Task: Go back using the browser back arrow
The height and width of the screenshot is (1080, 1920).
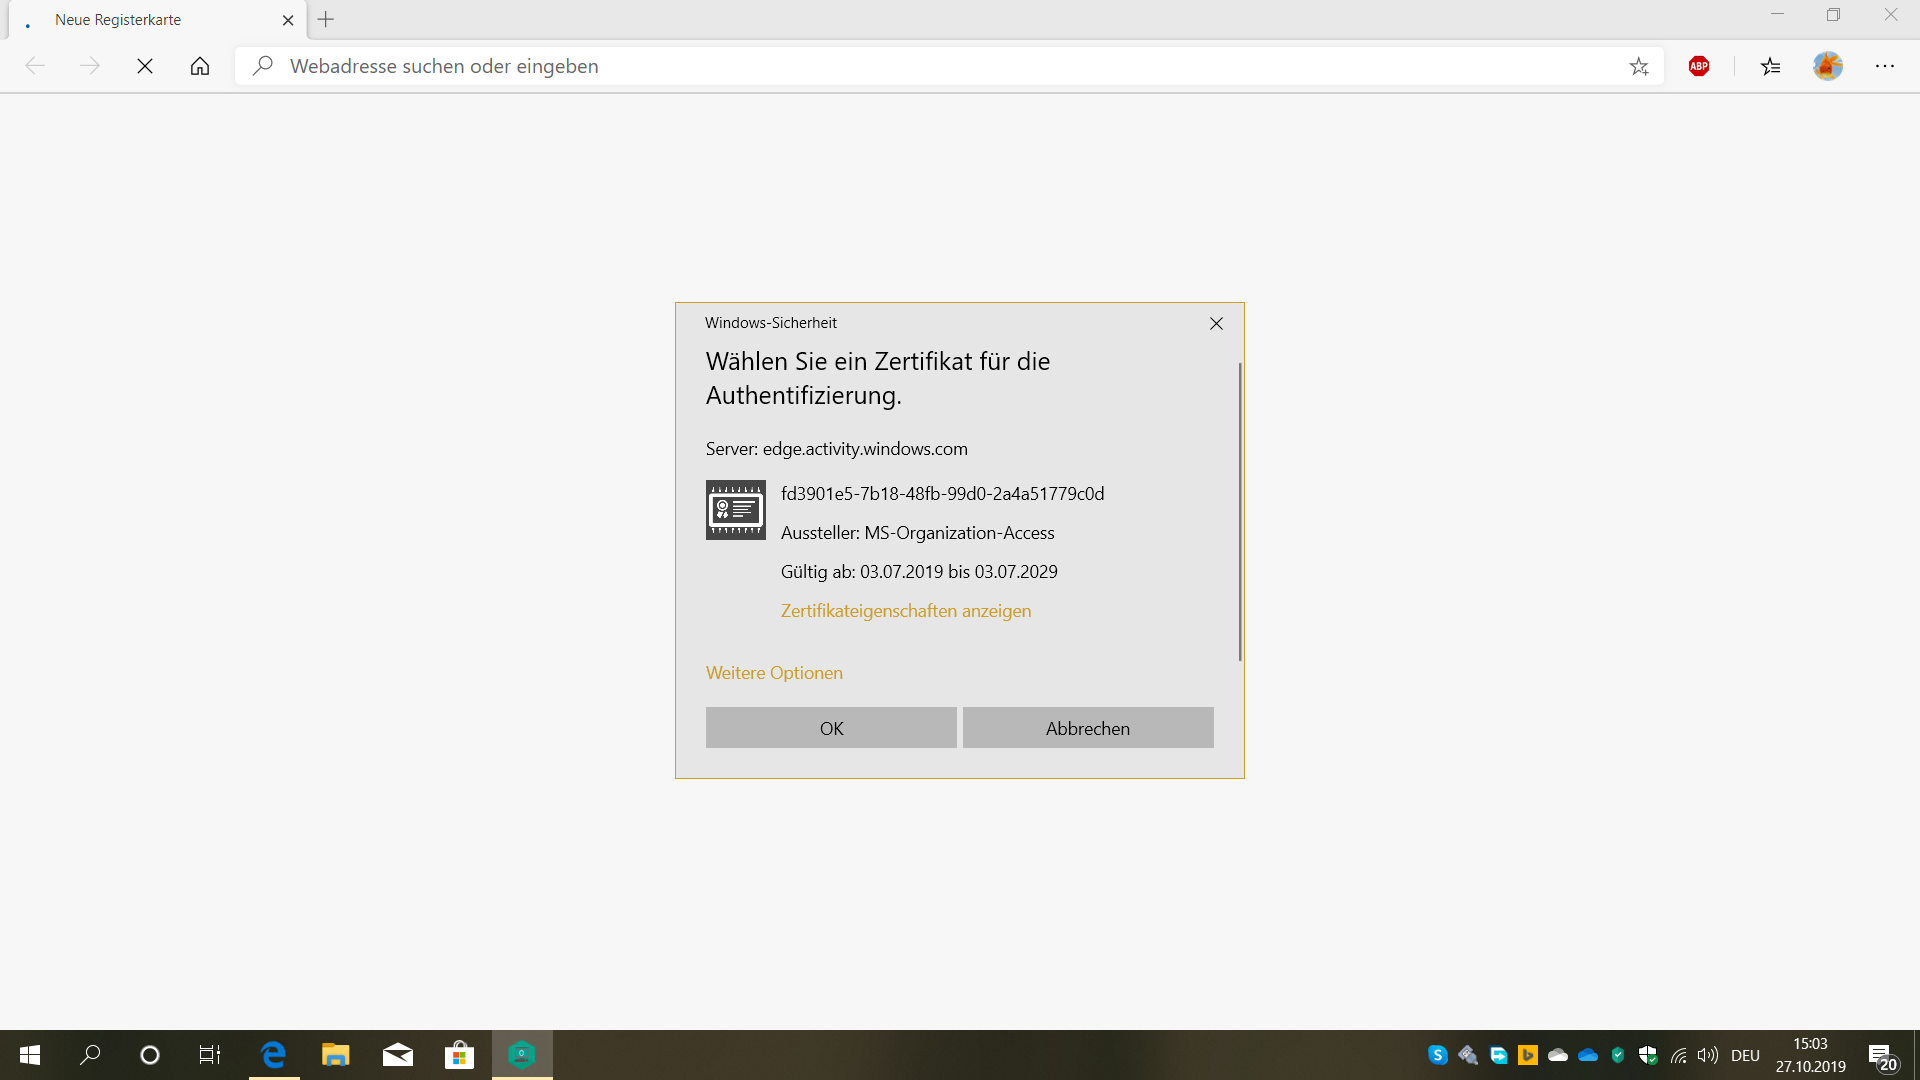Action: click(35, 66)
